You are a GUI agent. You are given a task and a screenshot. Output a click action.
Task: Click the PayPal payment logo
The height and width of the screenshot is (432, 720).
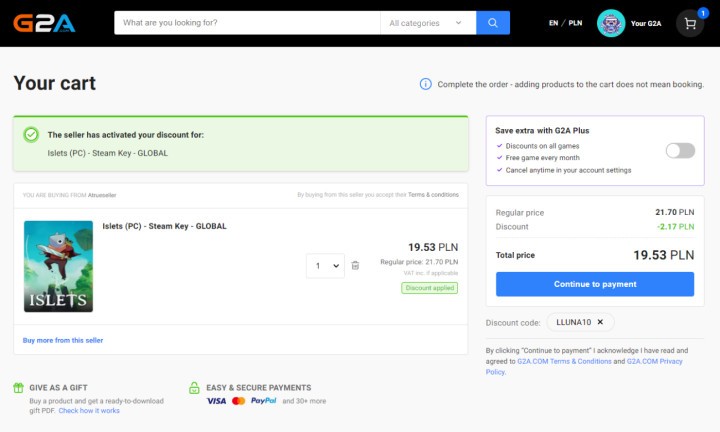(264, 401)
